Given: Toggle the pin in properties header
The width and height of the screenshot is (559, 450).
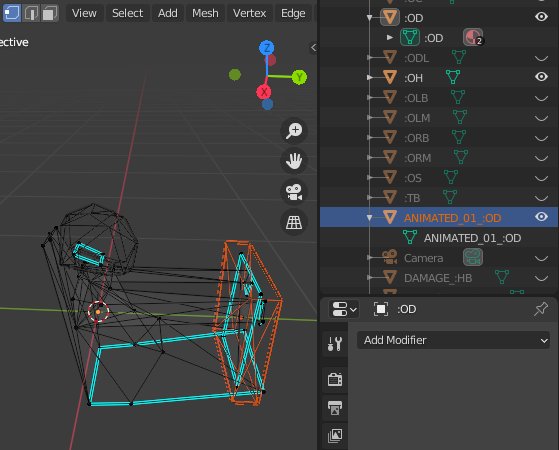Looking at the screenshot, I should click(x=541, y=309).
